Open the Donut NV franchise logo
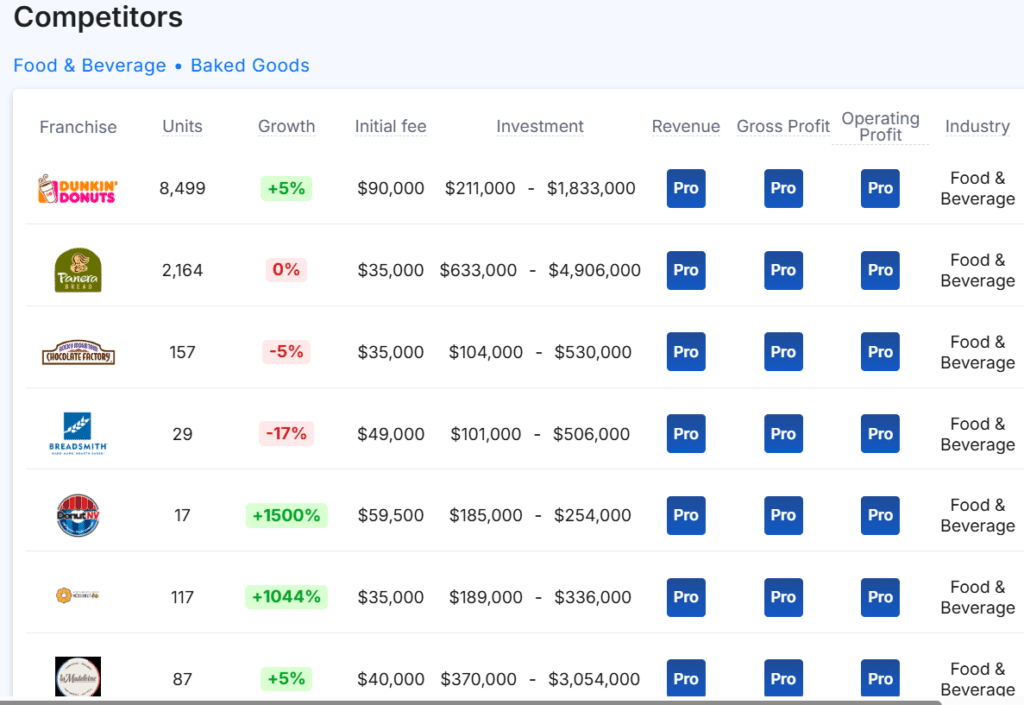 [x=78, y=516]
